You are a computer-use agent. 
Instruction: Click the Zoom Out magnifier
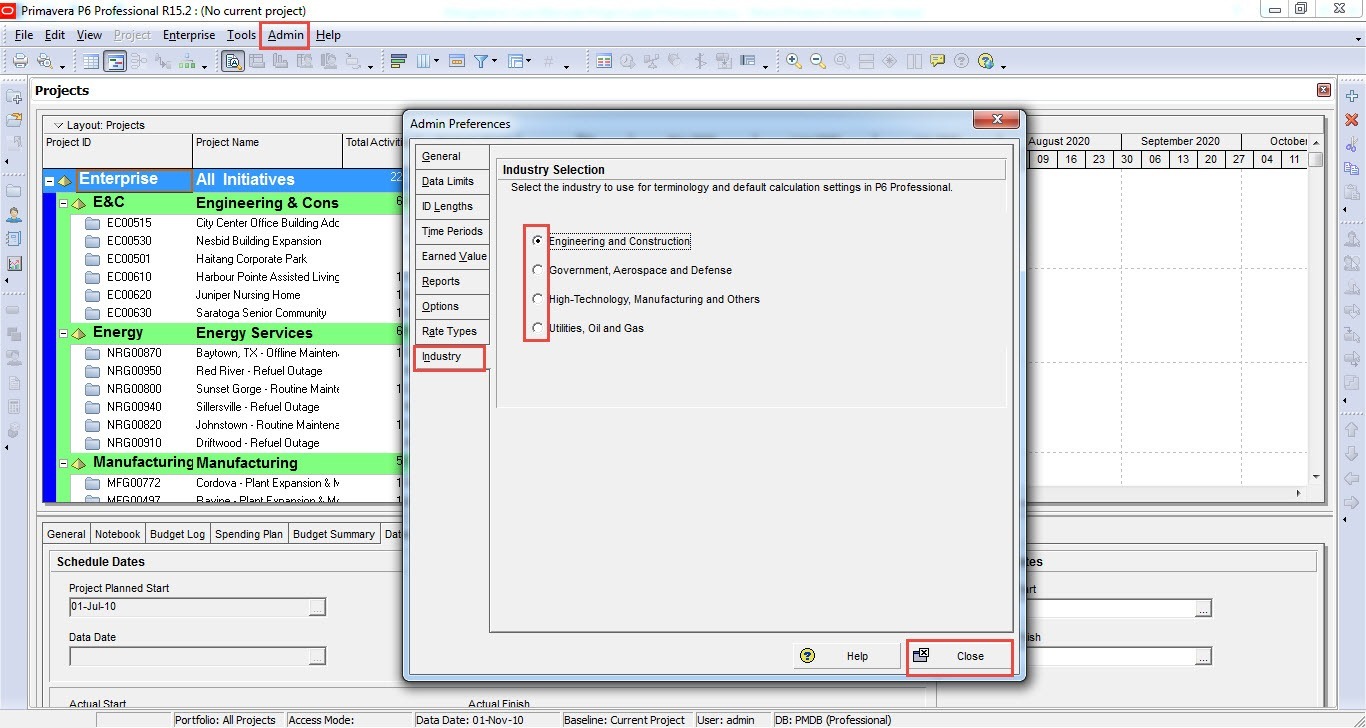[818, 61]
